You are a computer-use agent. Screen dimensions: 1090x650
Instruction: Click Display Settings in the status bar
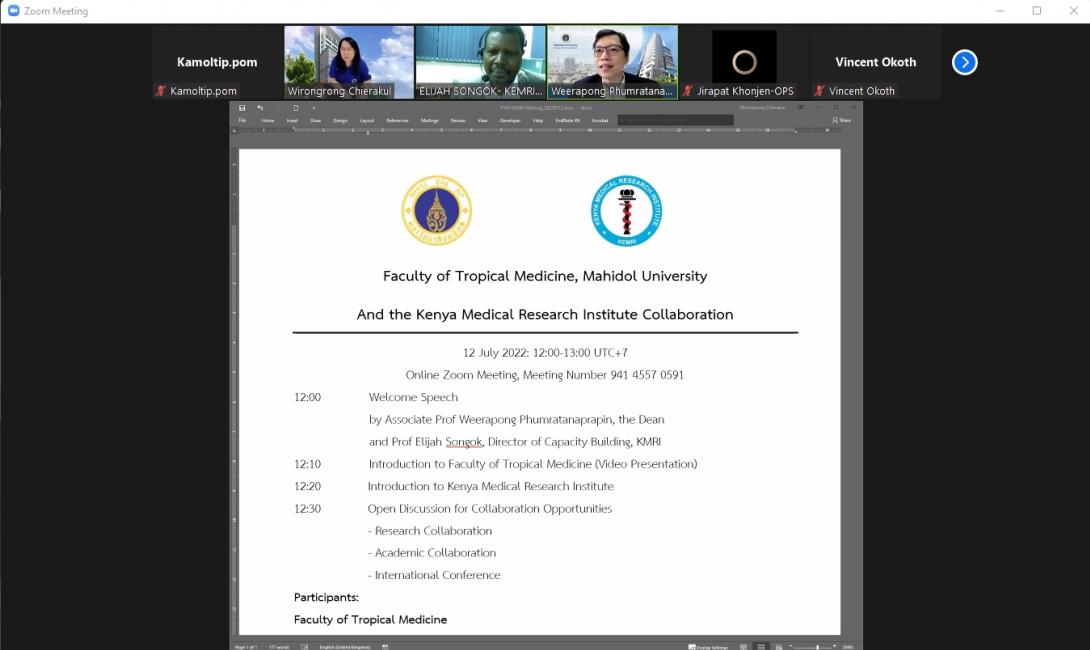708,647
